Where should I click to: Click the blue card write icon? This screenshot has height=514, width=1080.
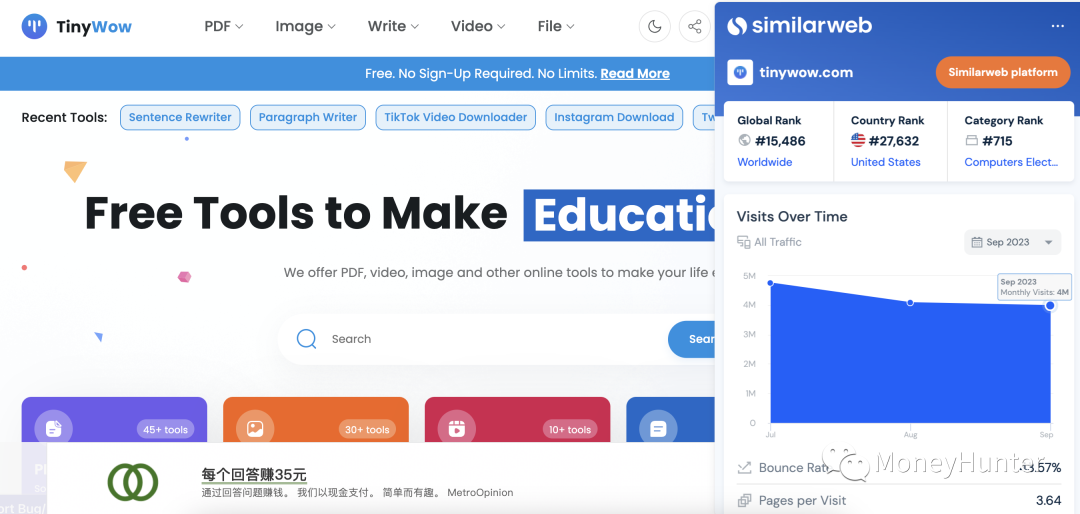(658, 429)
